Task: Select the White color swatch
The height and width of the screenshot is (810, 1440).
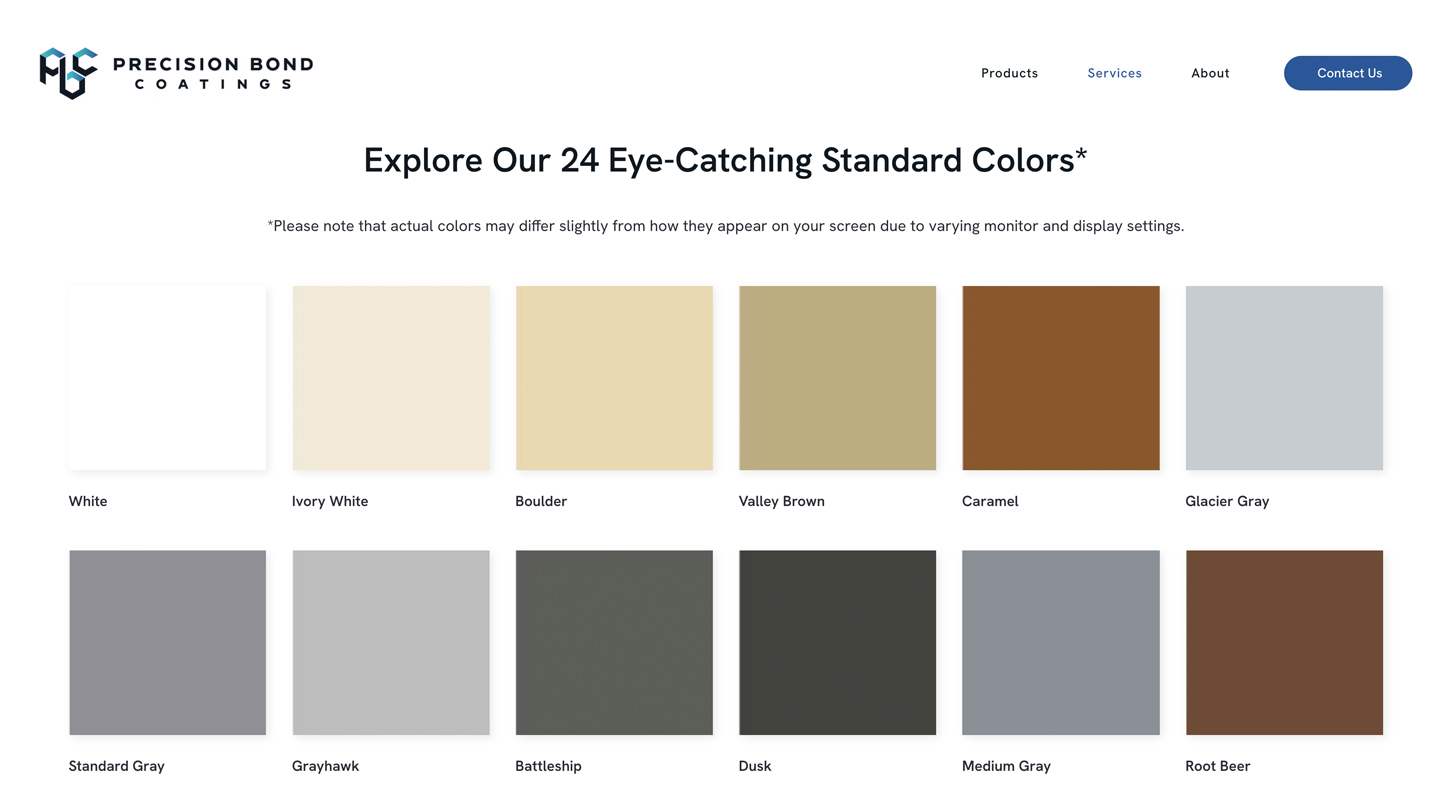Action: click(167, 378)
